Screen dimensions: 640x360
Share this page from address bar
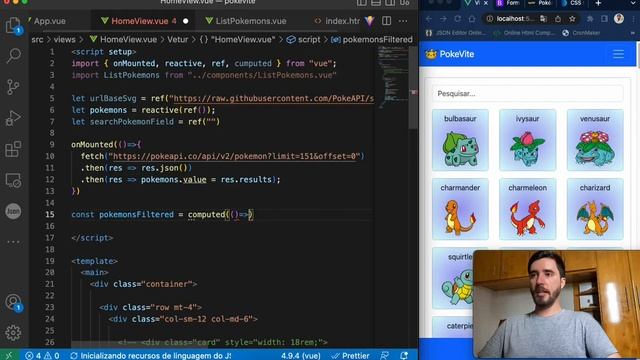558,19
